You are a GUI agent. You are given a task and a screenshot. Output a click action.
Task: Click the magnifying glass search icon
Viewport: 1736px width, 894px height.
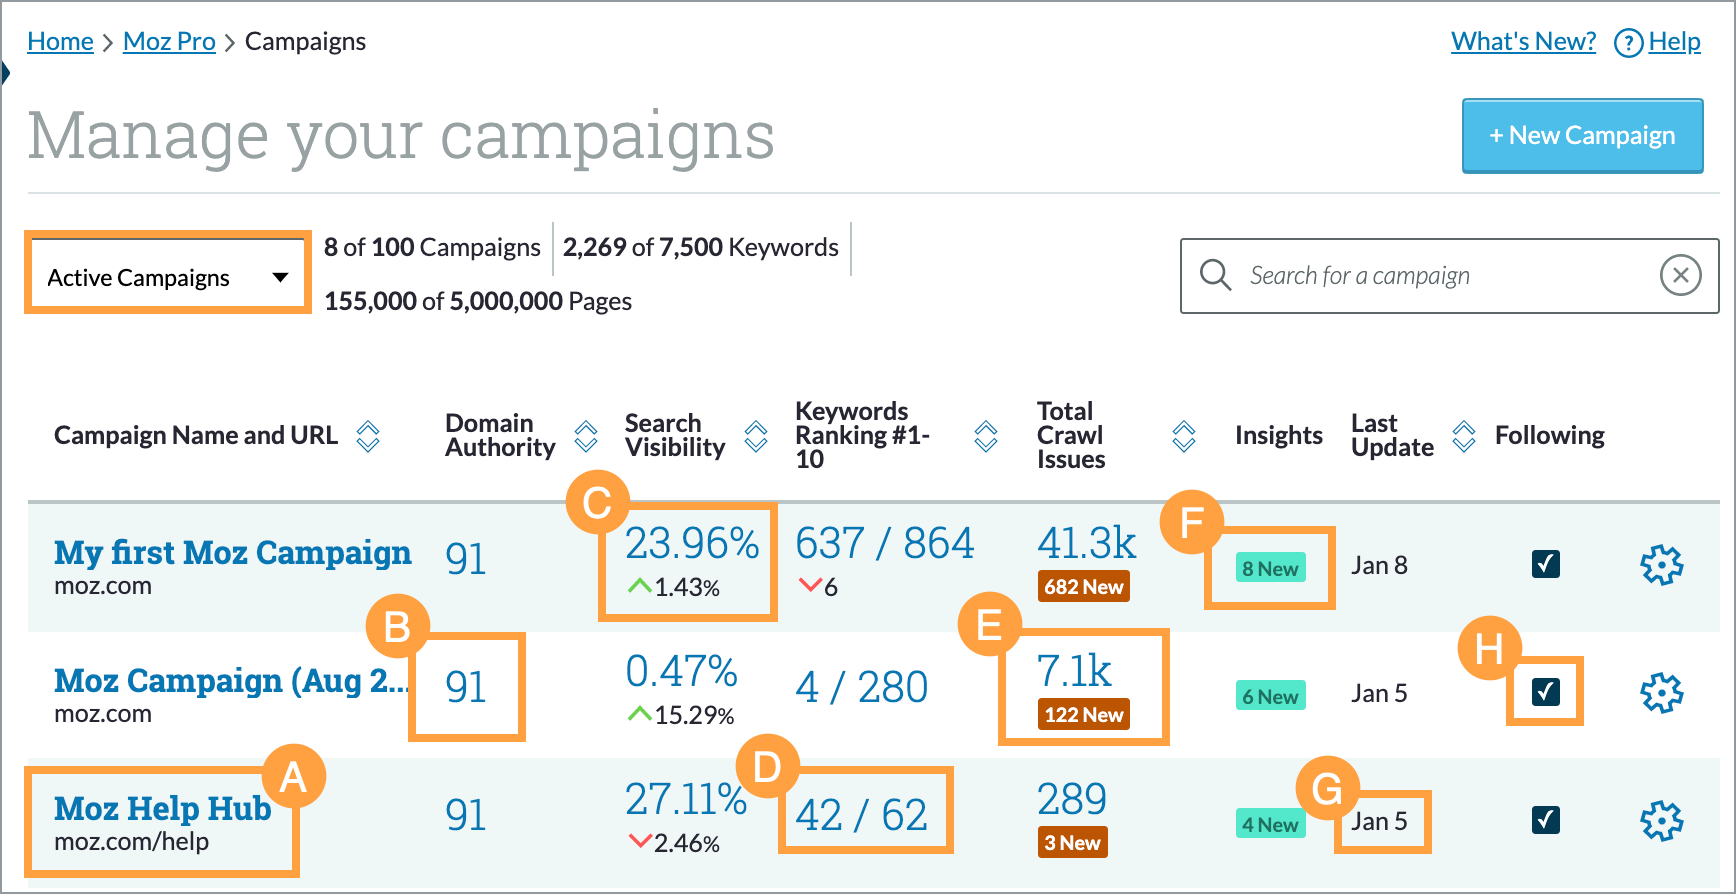coord(1215,275)
